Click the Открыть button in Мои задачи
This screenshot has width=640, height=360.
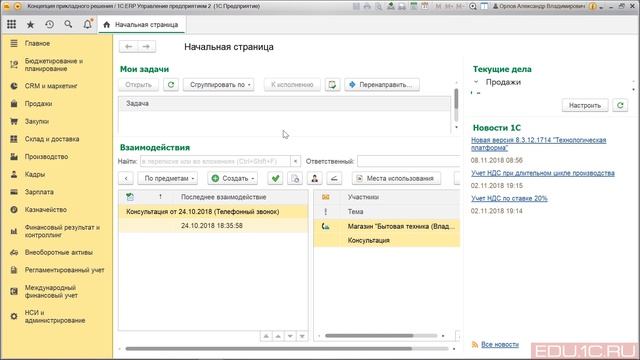point(138,84)
